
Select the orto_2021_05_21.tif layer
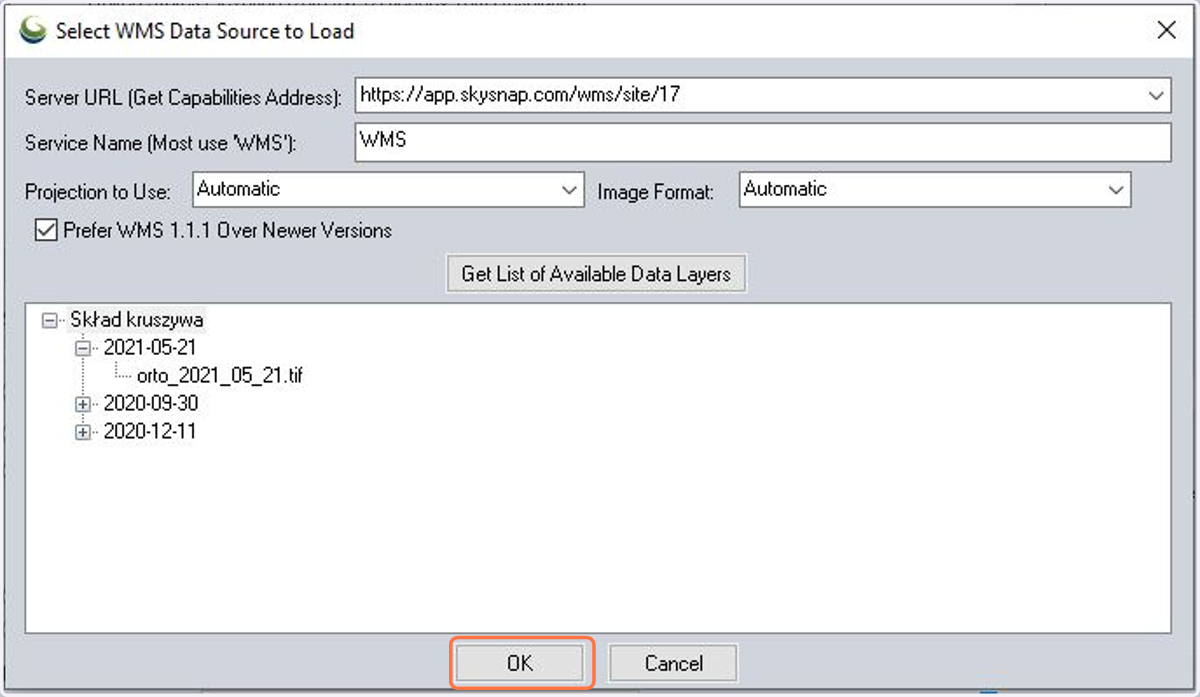(220, 376)
